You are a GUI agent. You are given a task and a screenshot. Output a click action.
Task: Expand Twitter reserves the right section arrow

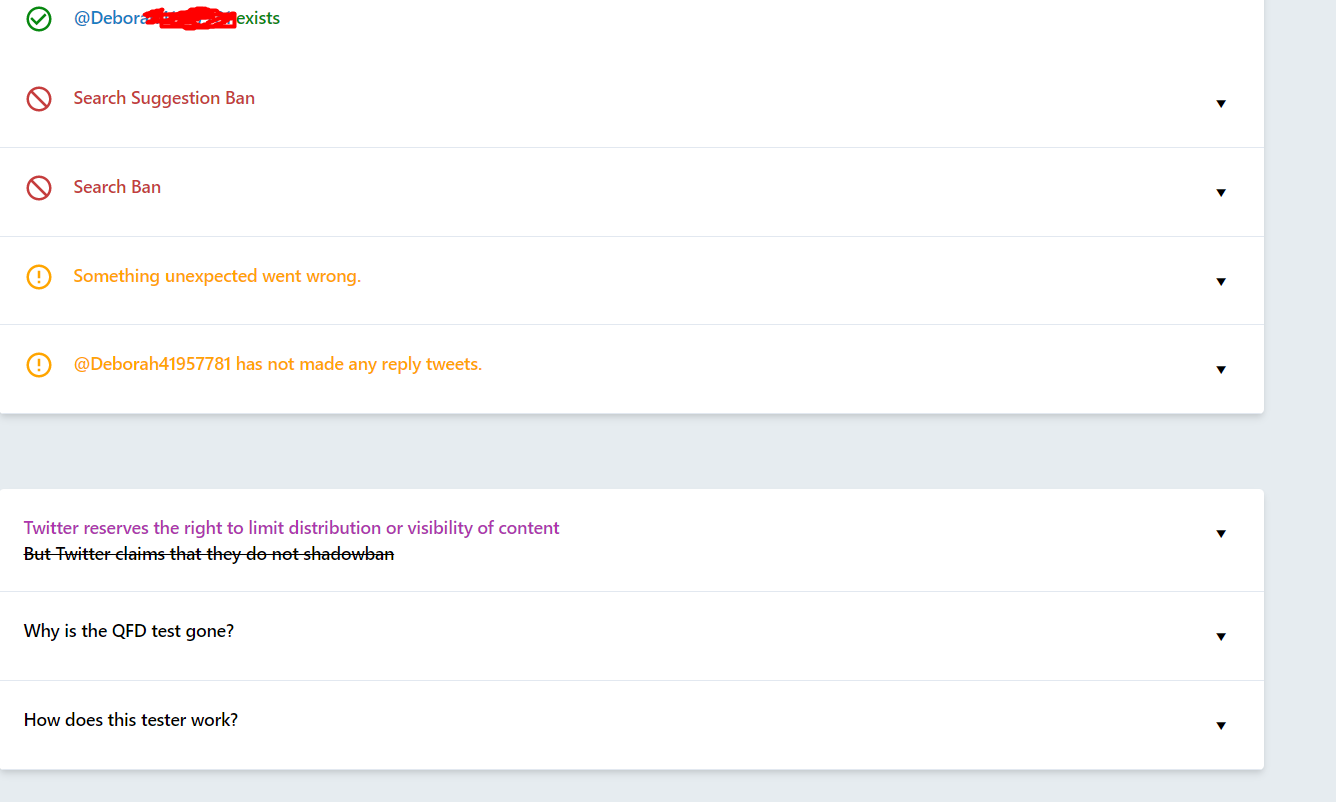click(x=1221, y=534)
